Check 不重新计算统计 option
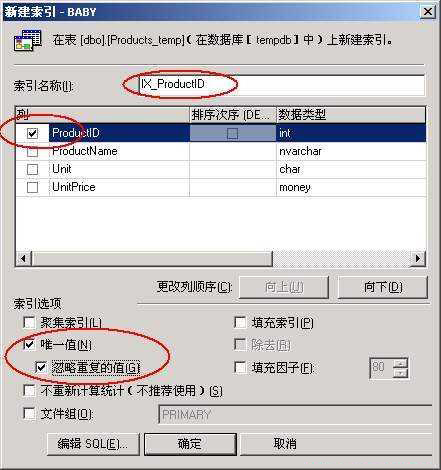Viewport: 441px width, 470px height. tap(29, 390)
